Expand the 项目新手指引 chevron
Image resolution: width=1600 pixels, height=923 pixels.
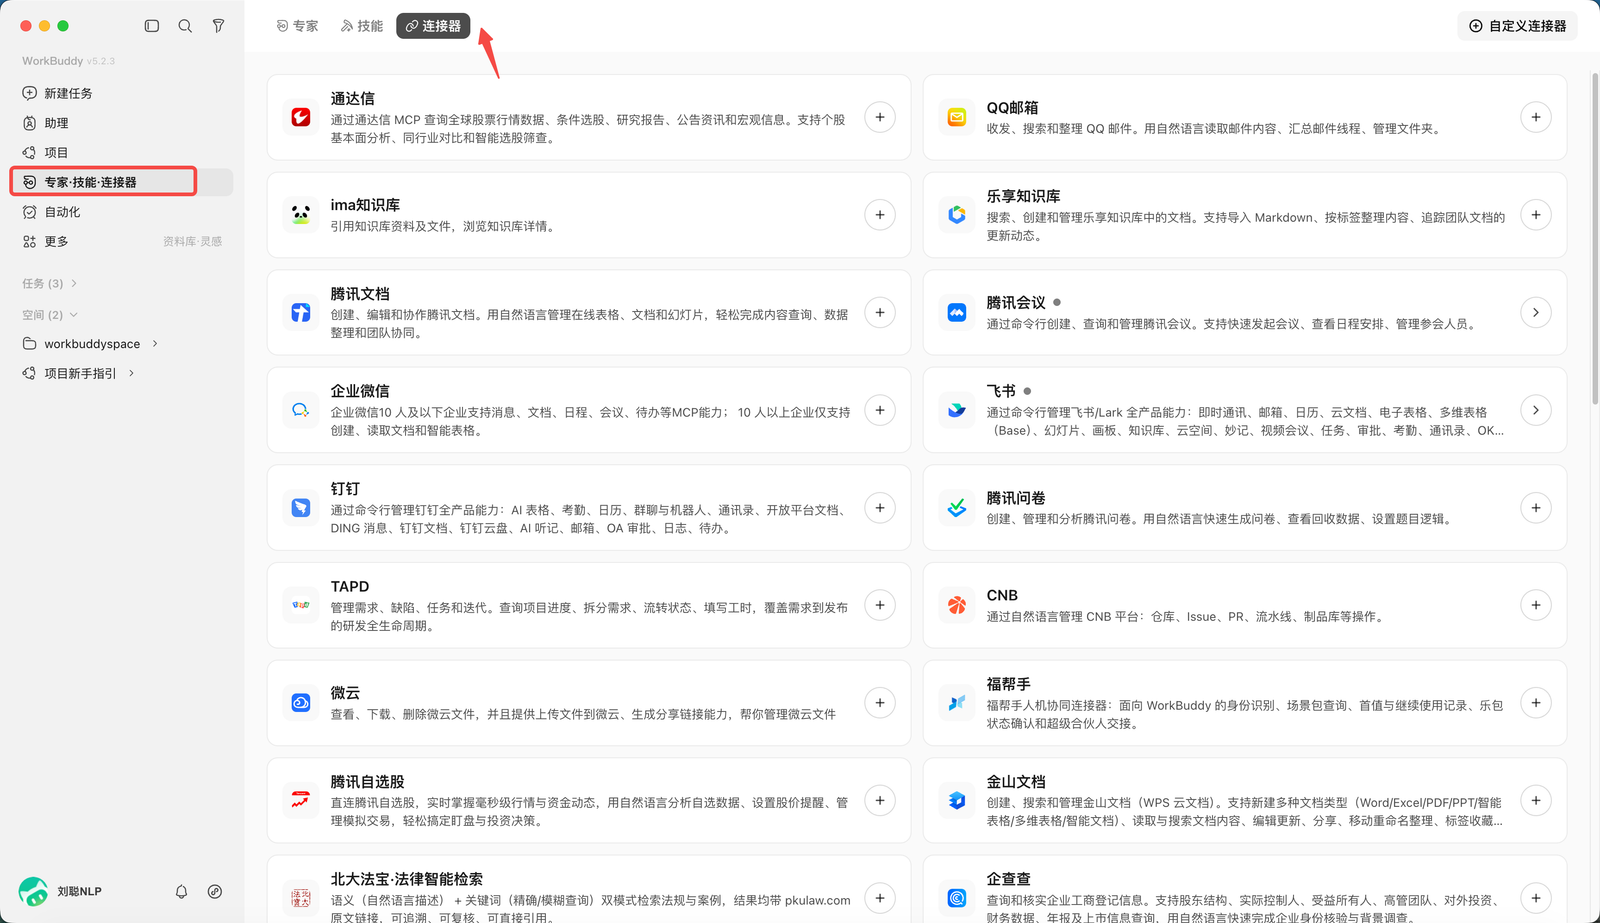click(x=131, y=374)
